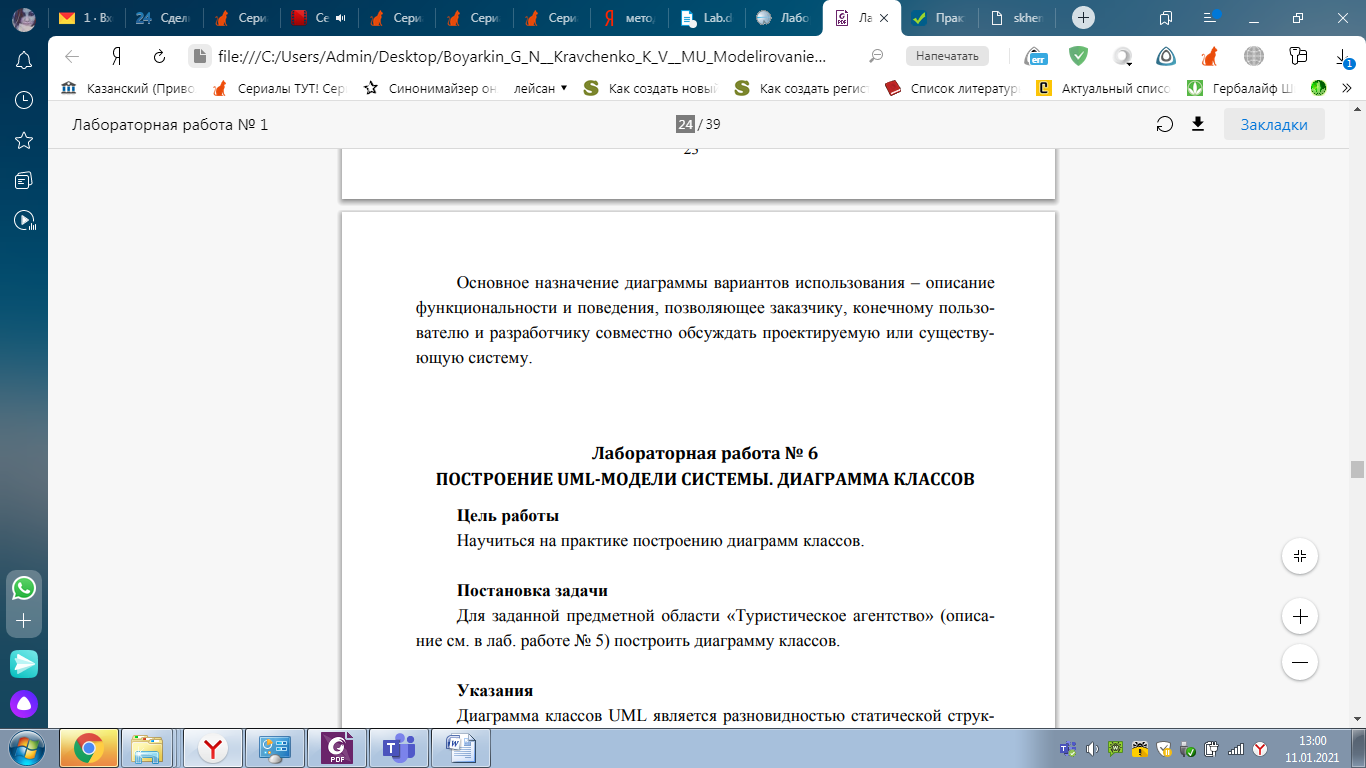Open Yandex browser main menu
This screenshot has width=1366, height=768.
tap(1211, 17)
